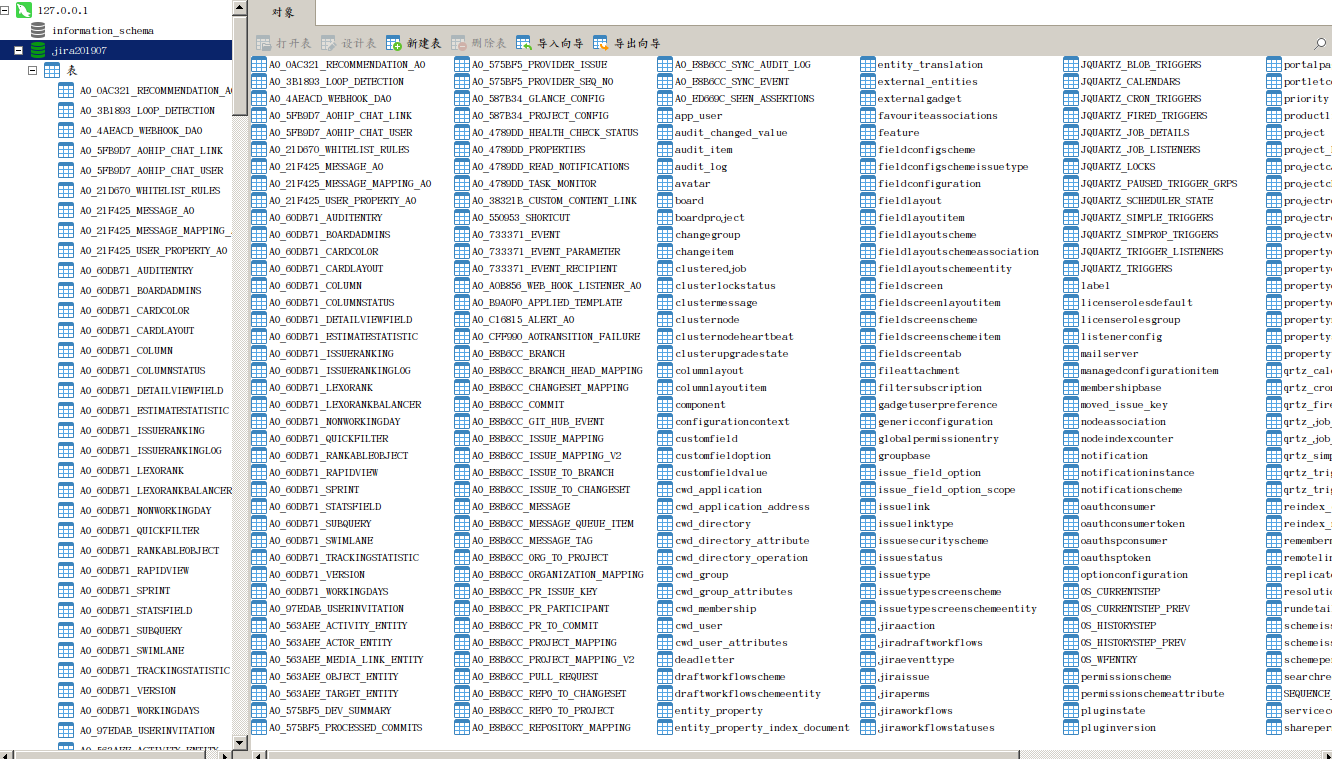Viewport: 1332px width, 759px height.
Task: Click the 打开表 (Open Table) toolbar icon
Action: [x=264, y=43]
